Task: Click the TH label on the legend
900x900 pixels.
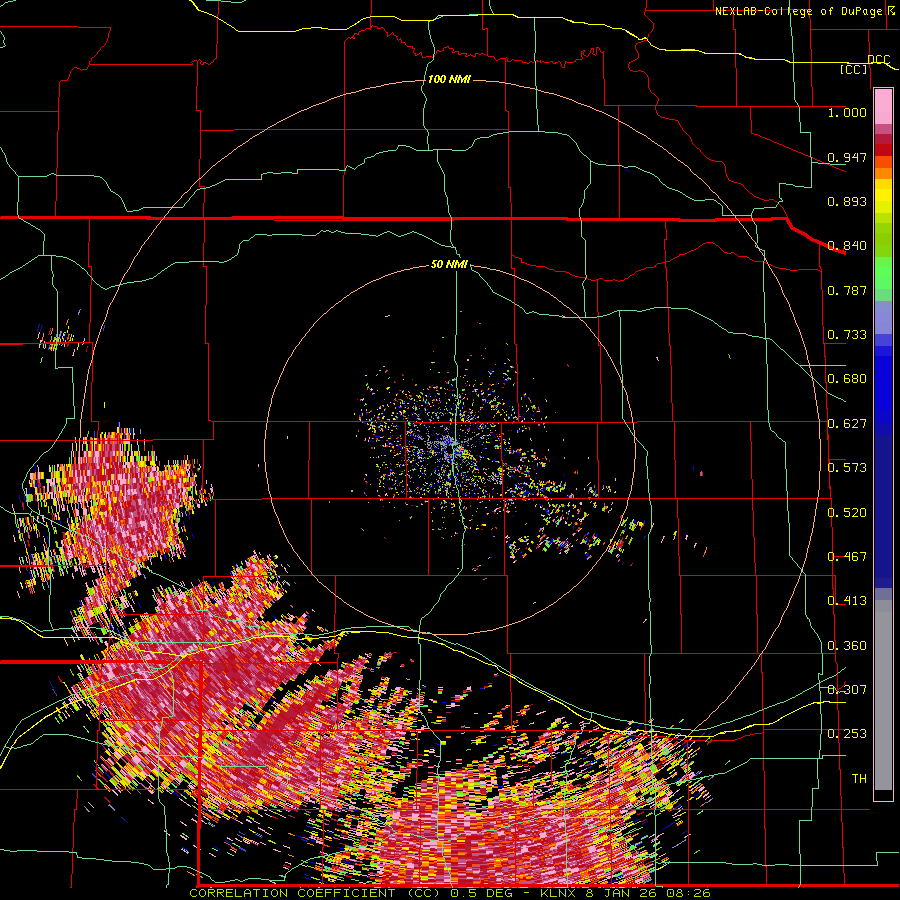Action: click(x=859, y=779)
